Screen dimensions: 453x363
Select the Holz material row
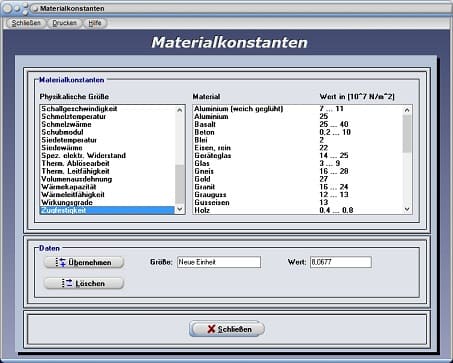tap(298, 210)
